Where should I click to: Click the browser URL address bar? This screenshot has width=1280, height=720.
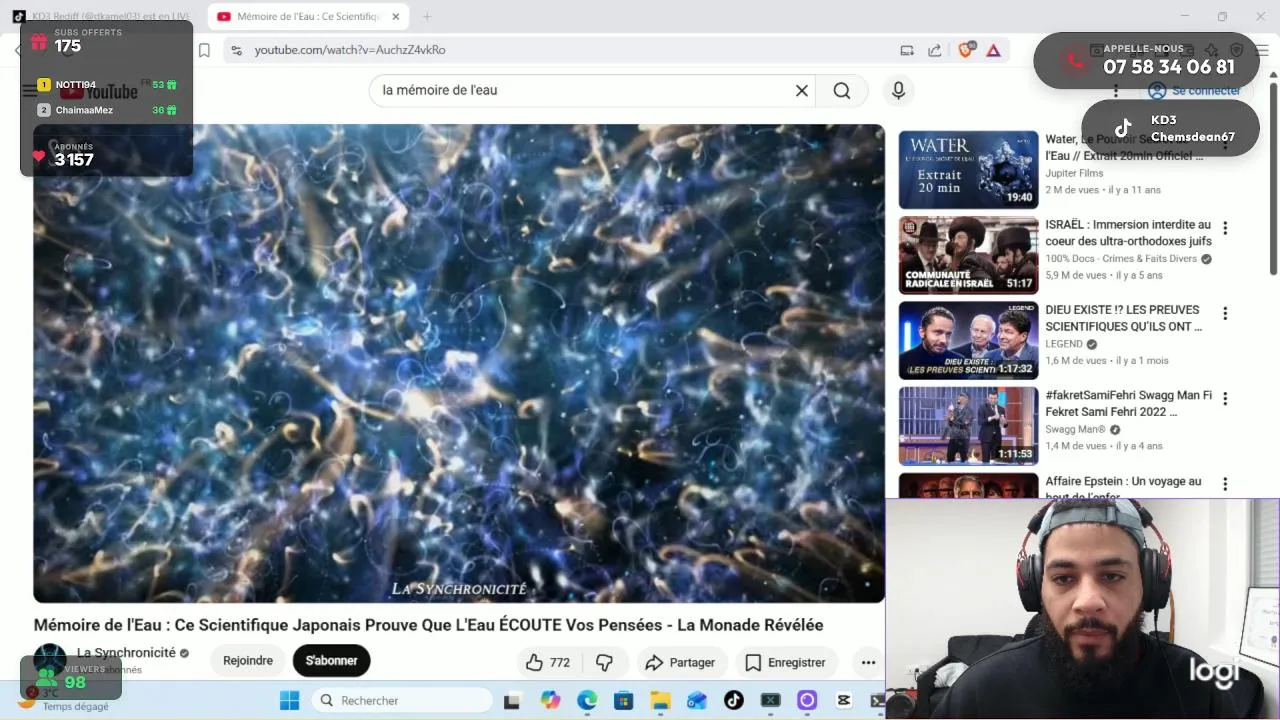tap(560, 50)
